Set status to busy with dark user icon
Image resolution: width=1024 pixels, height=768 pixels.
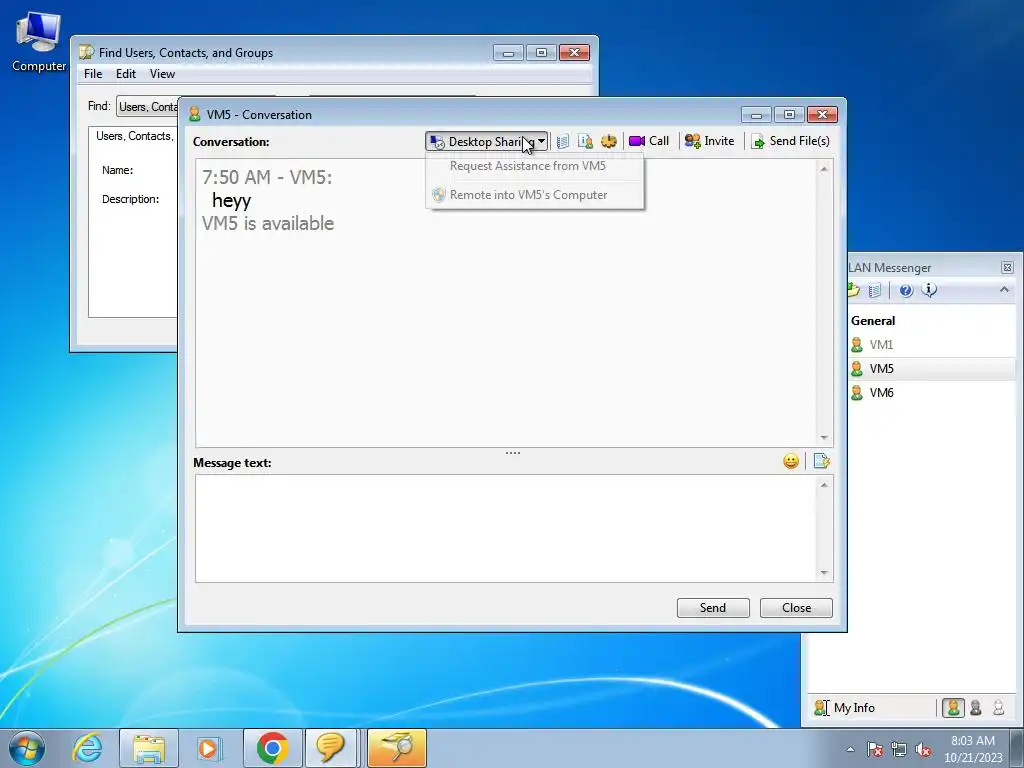(x=976, y=708)
